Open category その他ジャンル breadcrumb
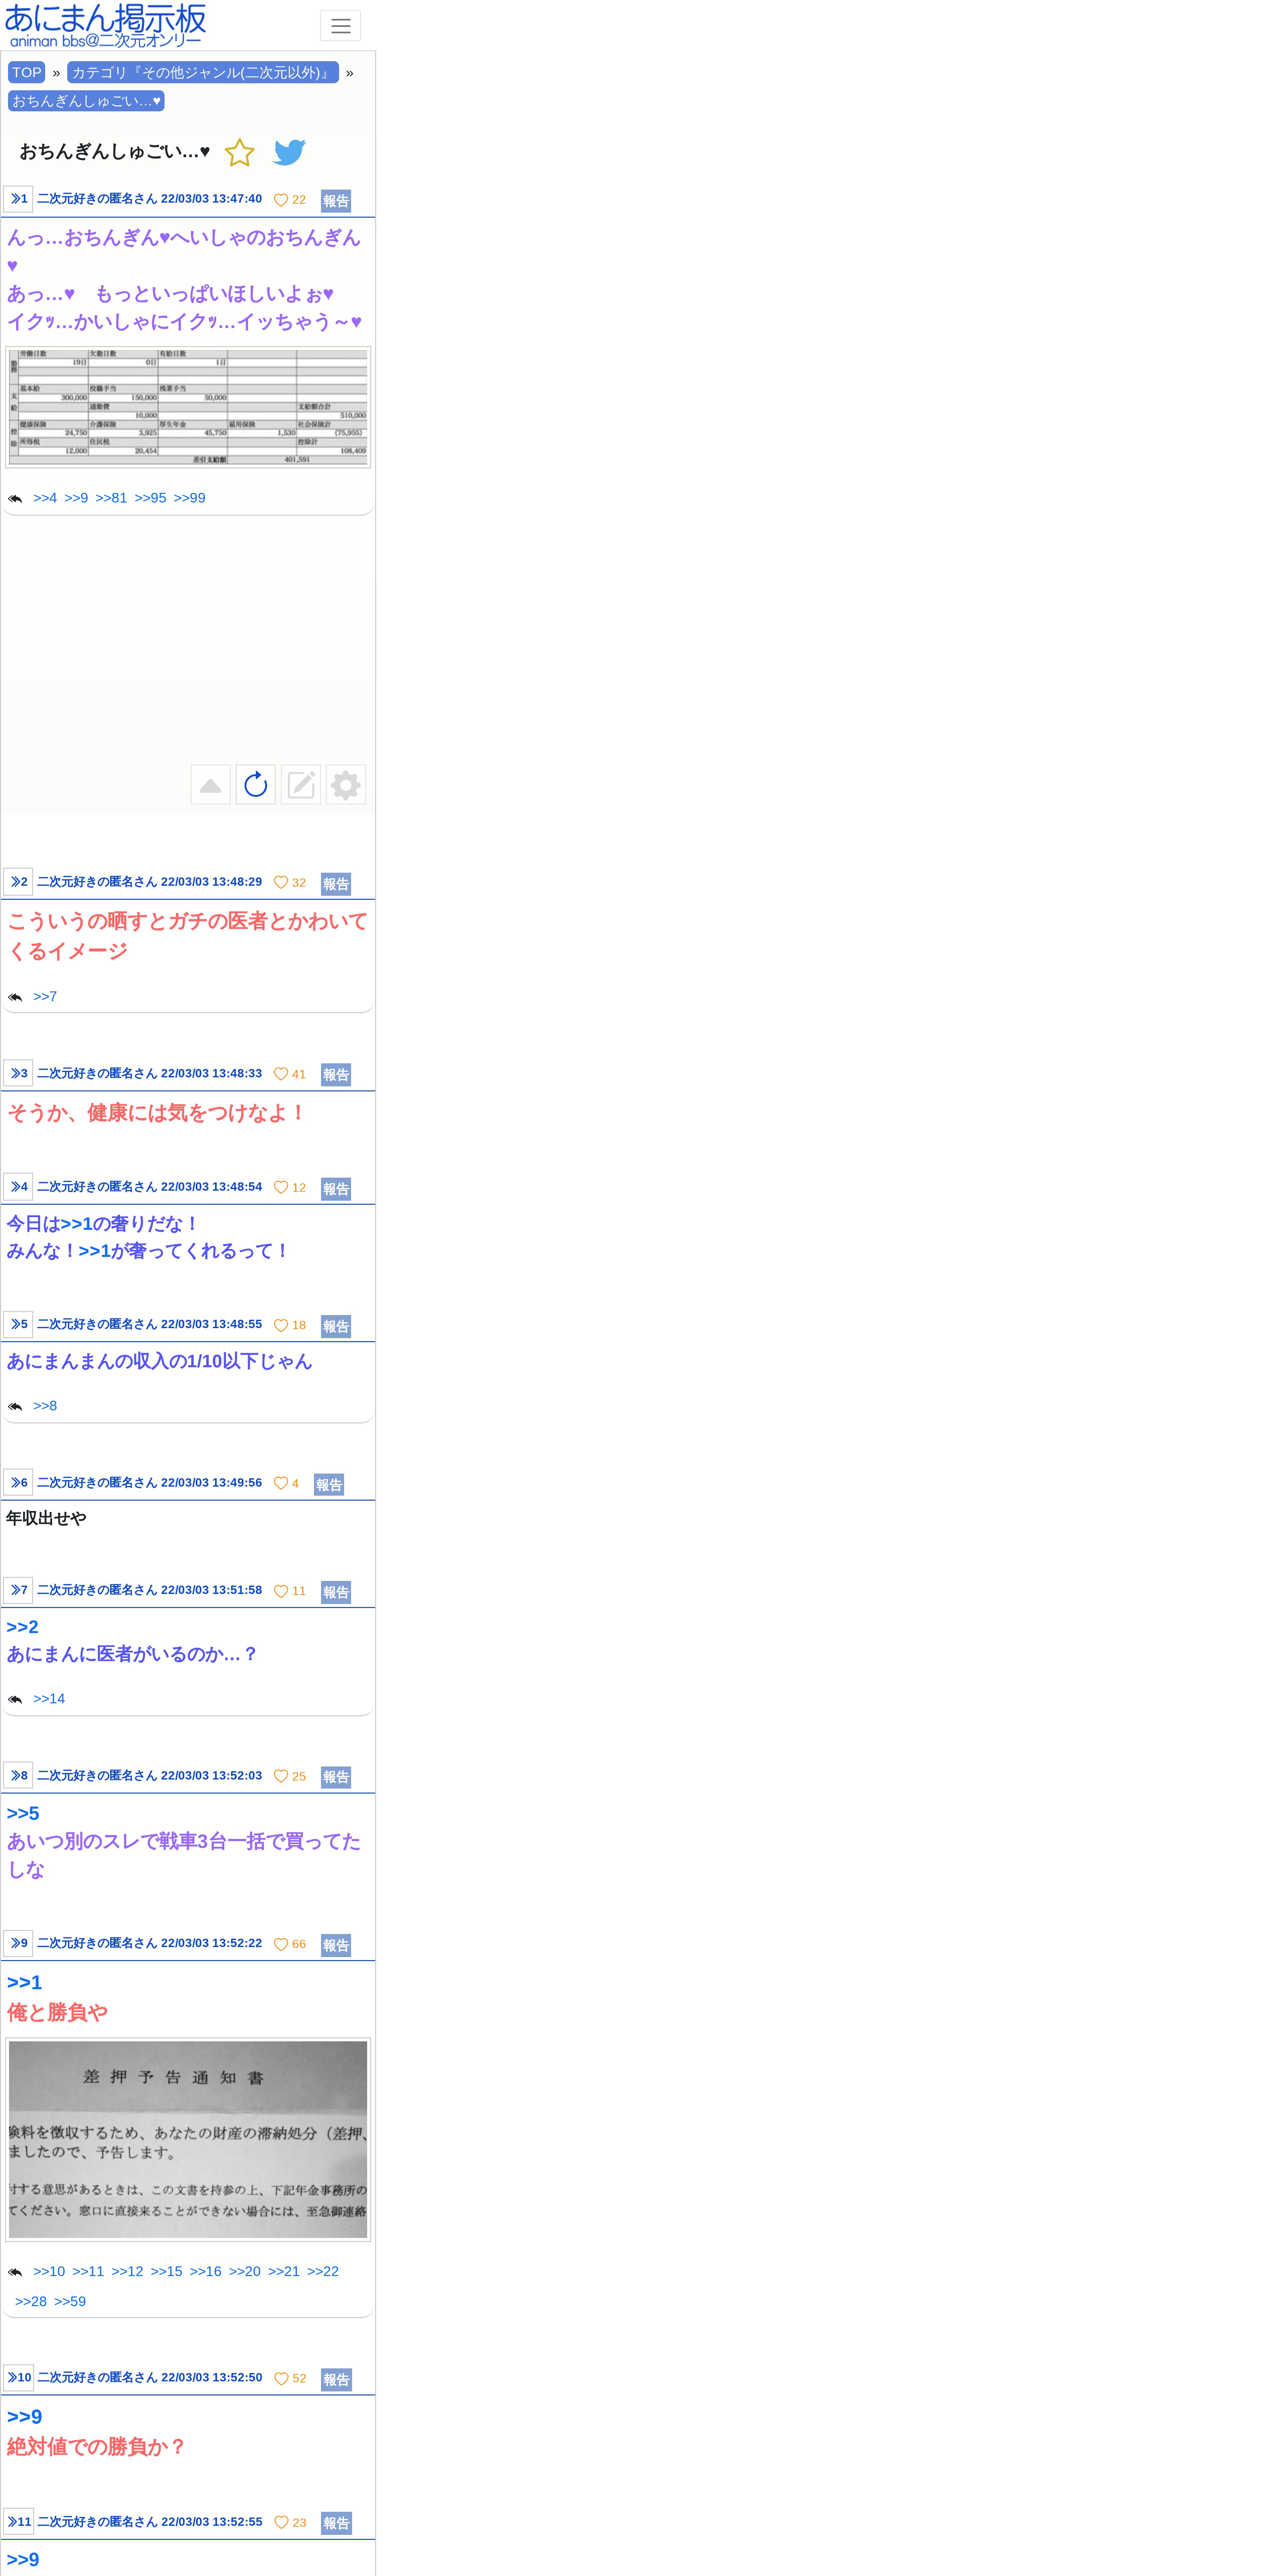Image resolution: width=1288 pixels, height=2576 pixels. [203, 73]
